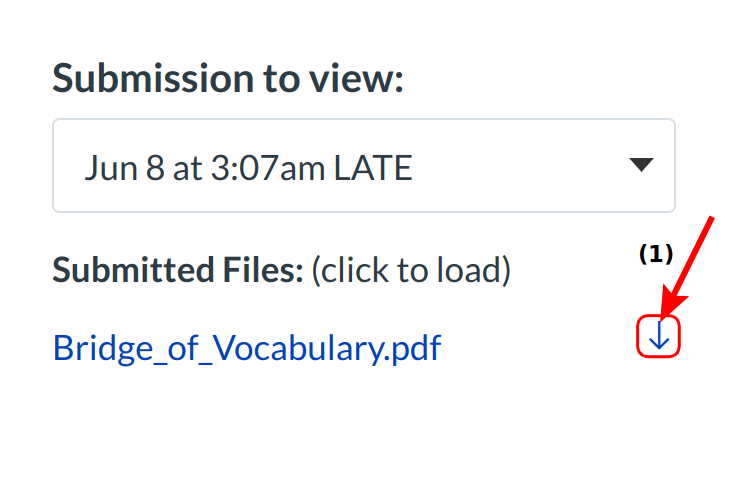Click the 'Submitted Files:' label
Screen dimensions: 742x480
177,269
